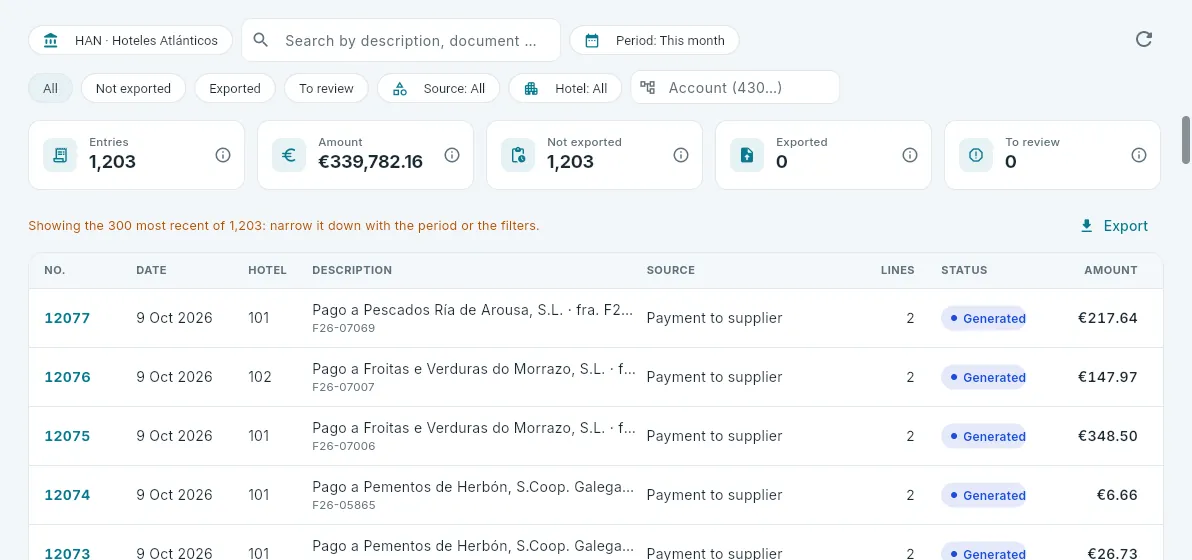Click the bank icon beside HAN · Hoteles Atlánticos
1192x560 pixels.
tap(51, 40)
